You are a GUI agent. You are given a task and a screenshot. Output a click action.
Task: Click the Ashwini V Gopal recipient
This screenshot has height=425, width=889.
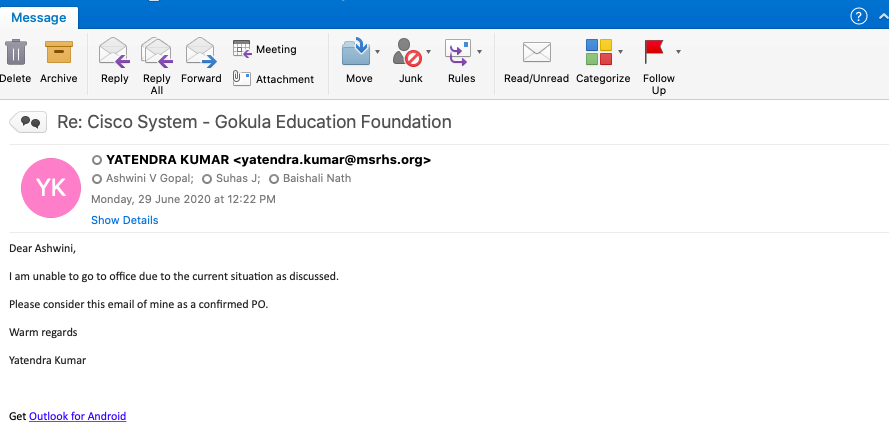click(145, 179)
